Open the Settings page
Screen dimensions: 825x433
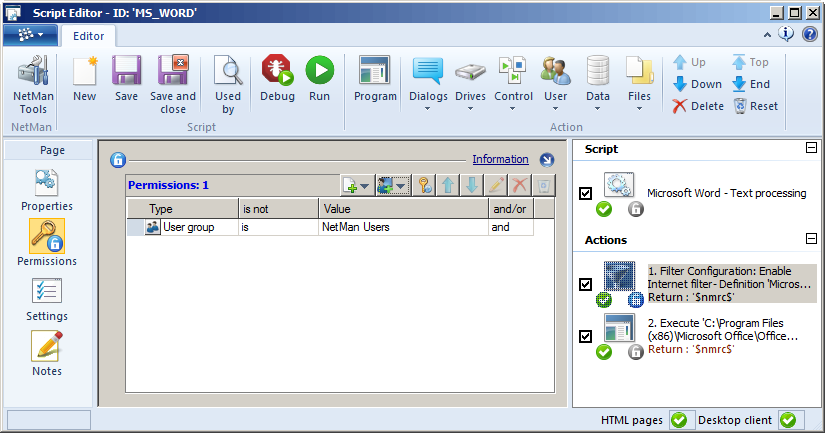click(x=47, y=299)
